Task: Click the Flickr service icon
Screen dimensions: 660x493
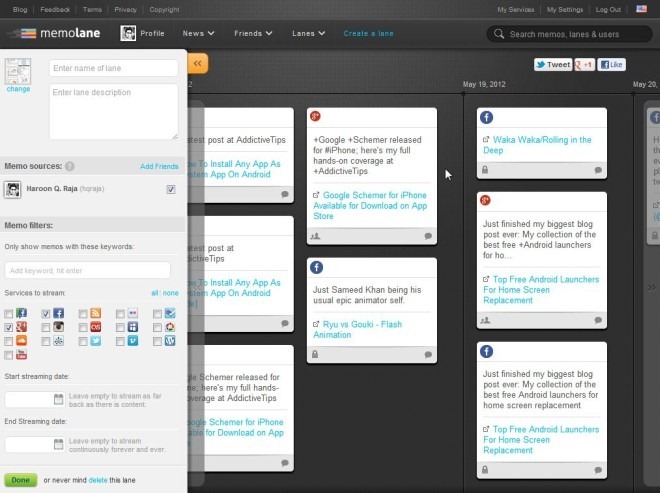Action: (x=133, y=313)
